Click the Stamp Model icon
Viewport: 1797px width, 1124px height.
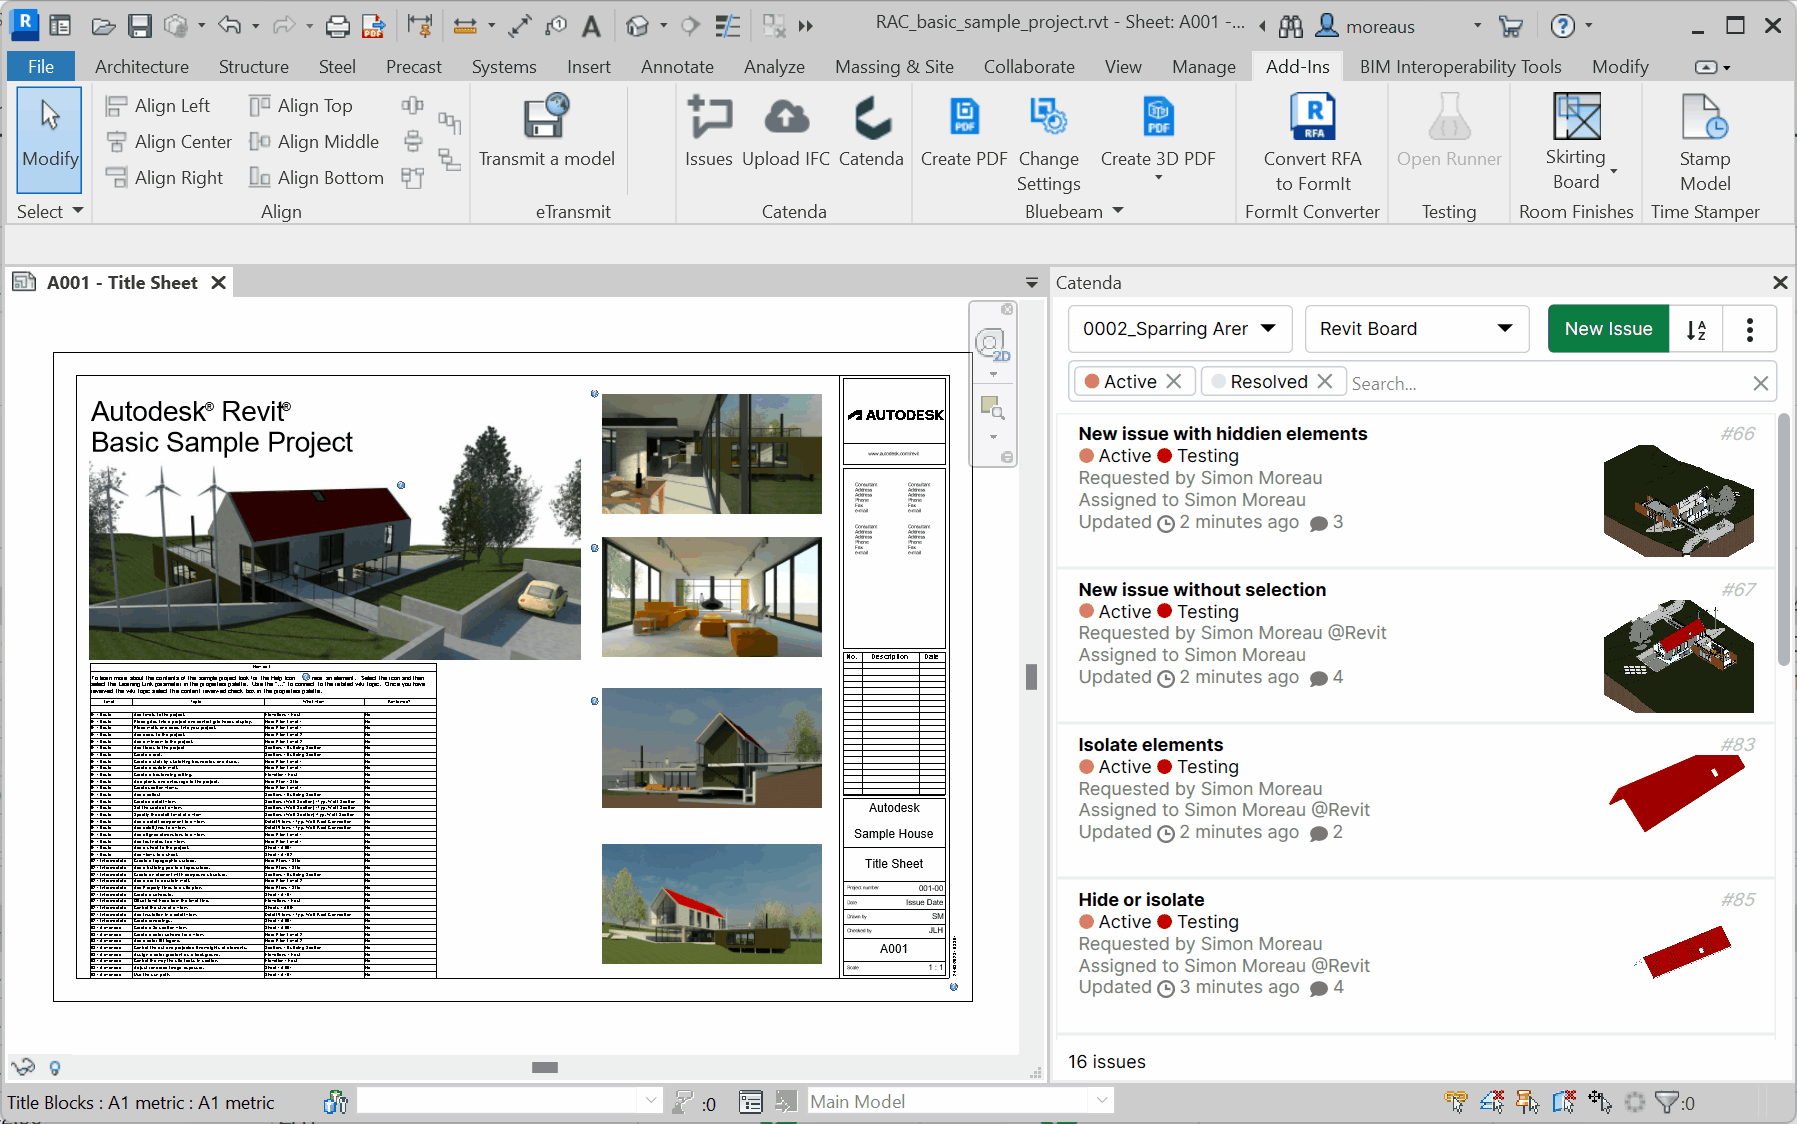pos(1704,118)
